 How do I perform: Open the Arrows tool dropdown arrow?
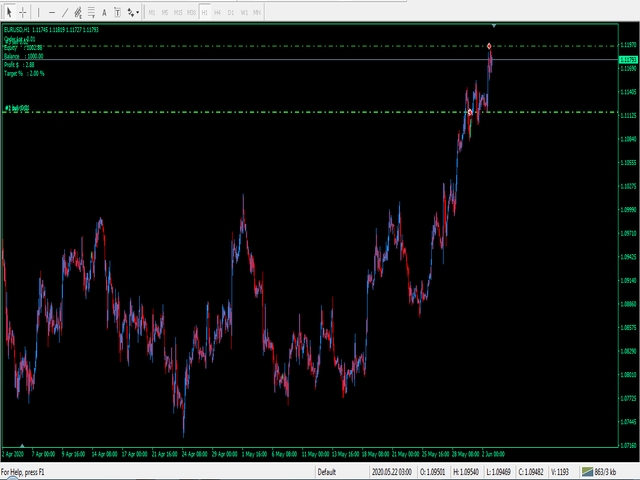click(138, 13)
